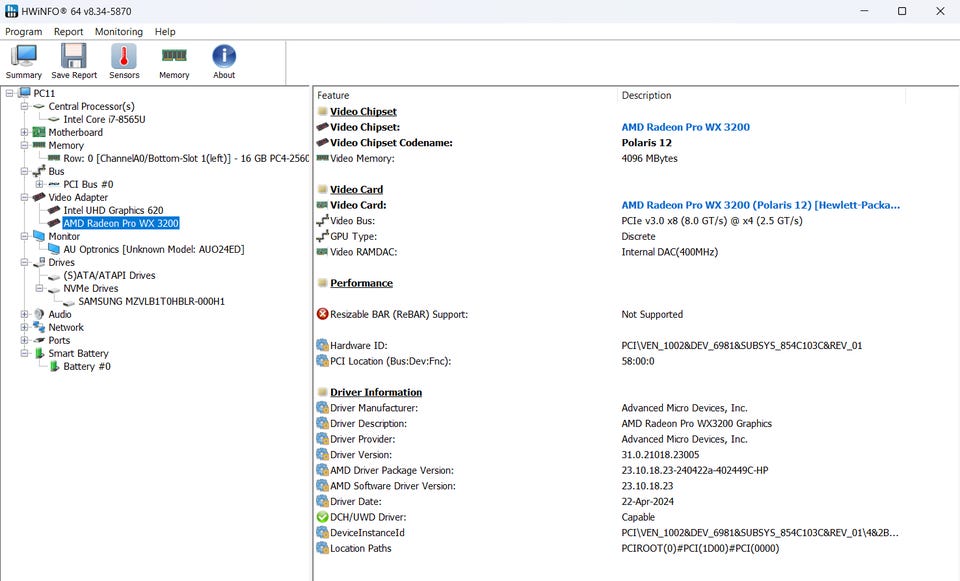Open Sensors with the thermometer icon
Image resolution: width=960 pixels, height=581 pixels.
pyautogui.click(x=124, y=58)
